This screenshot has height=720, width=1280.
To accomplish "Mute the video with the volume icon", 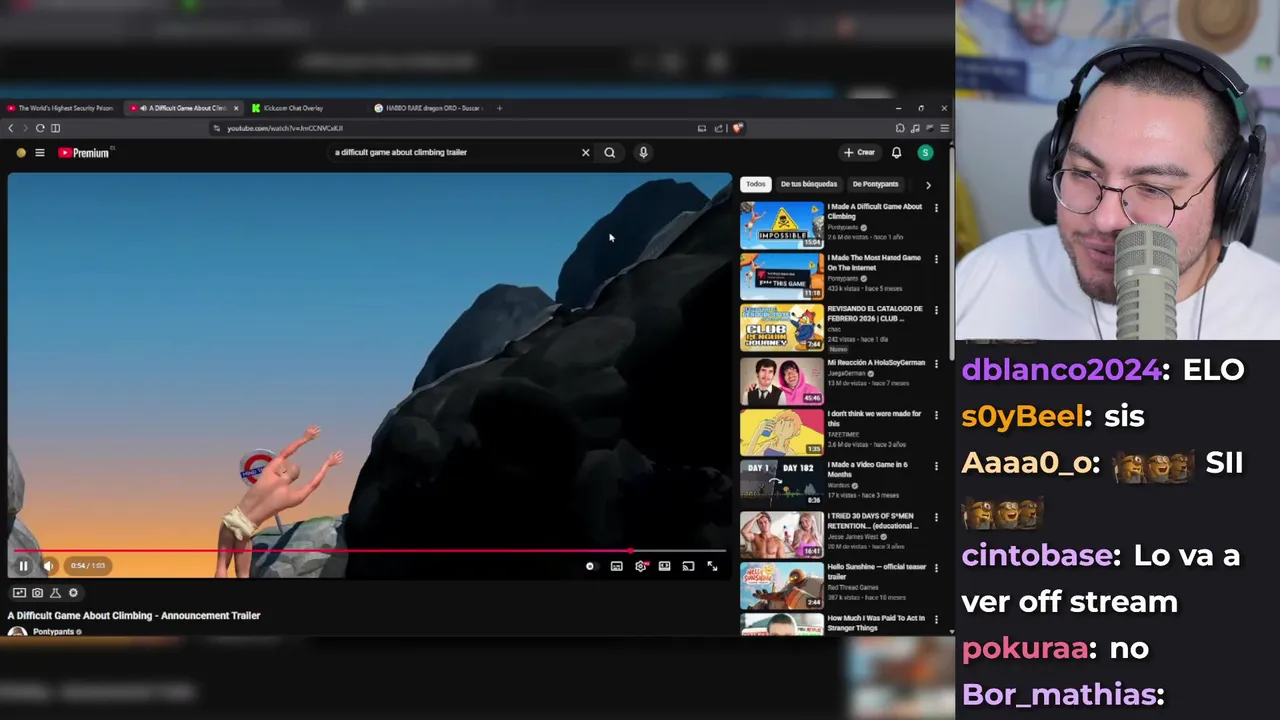I will click(48, 566).
